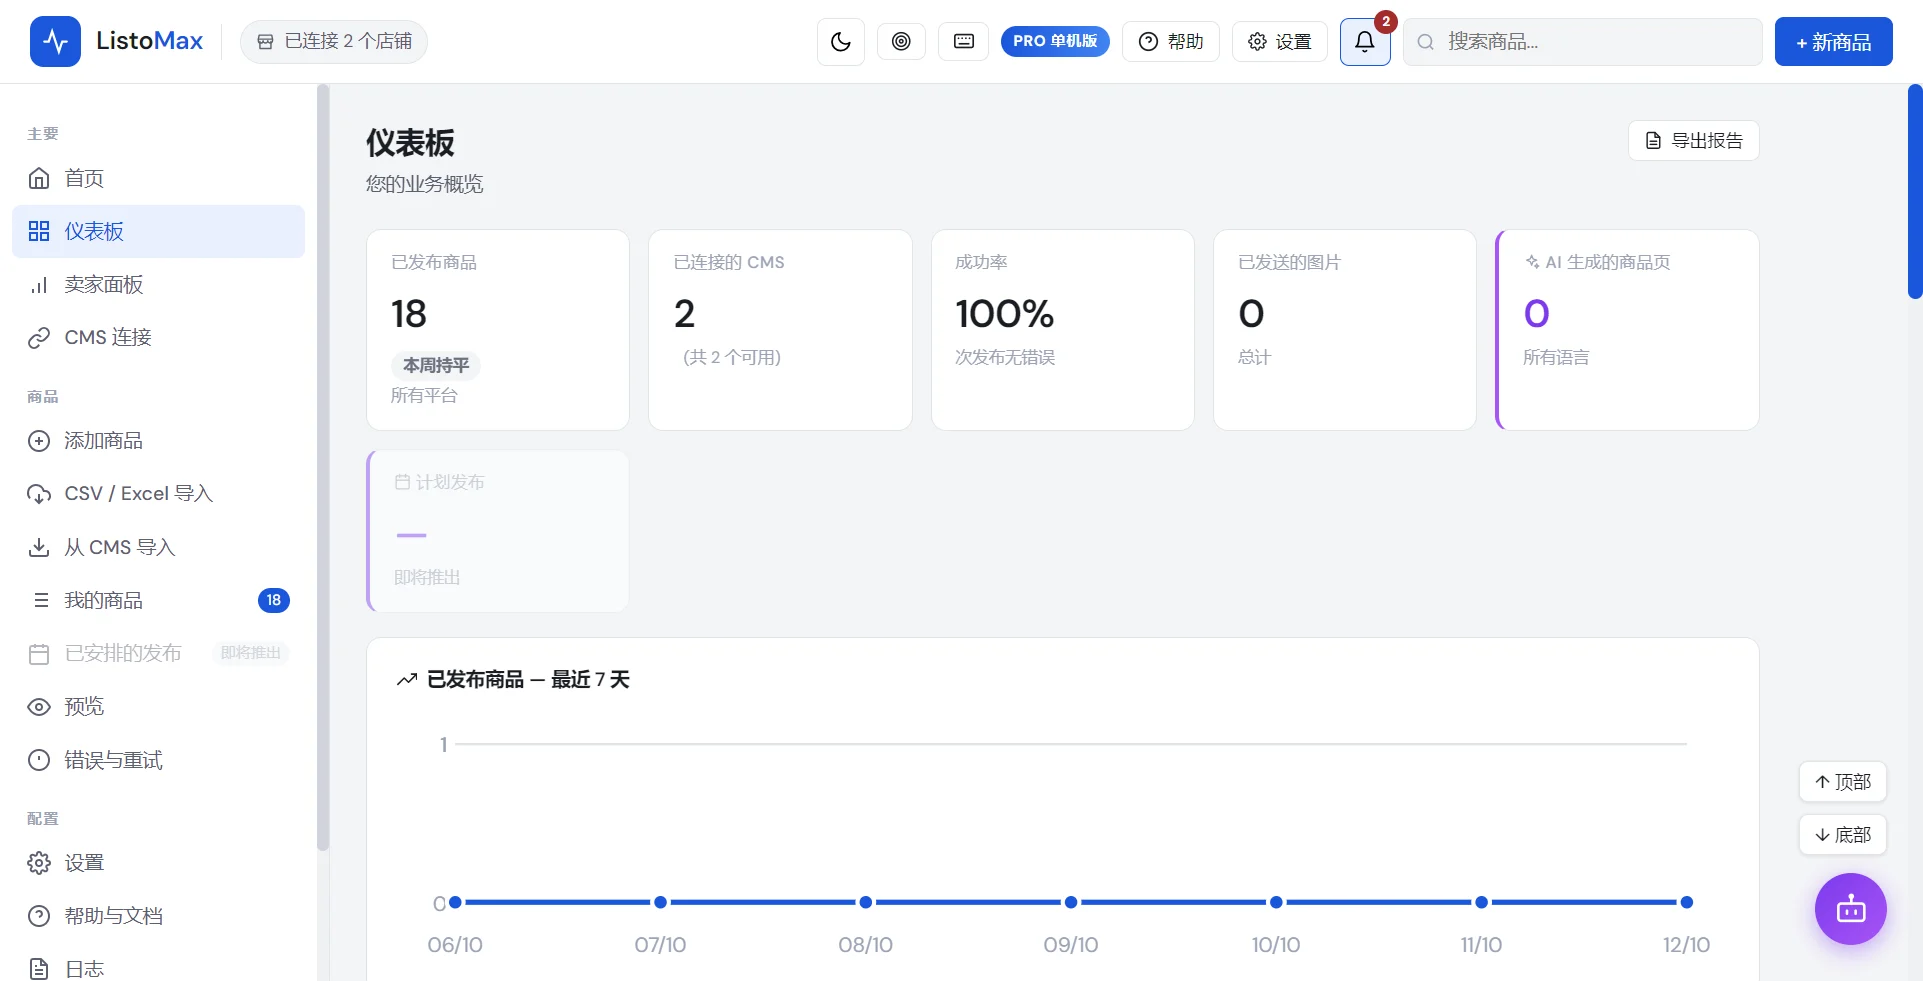Open 已连接 2 个店铺 store chip
The width and height of the screenshot is (1923, 981).
pos(334,42)
